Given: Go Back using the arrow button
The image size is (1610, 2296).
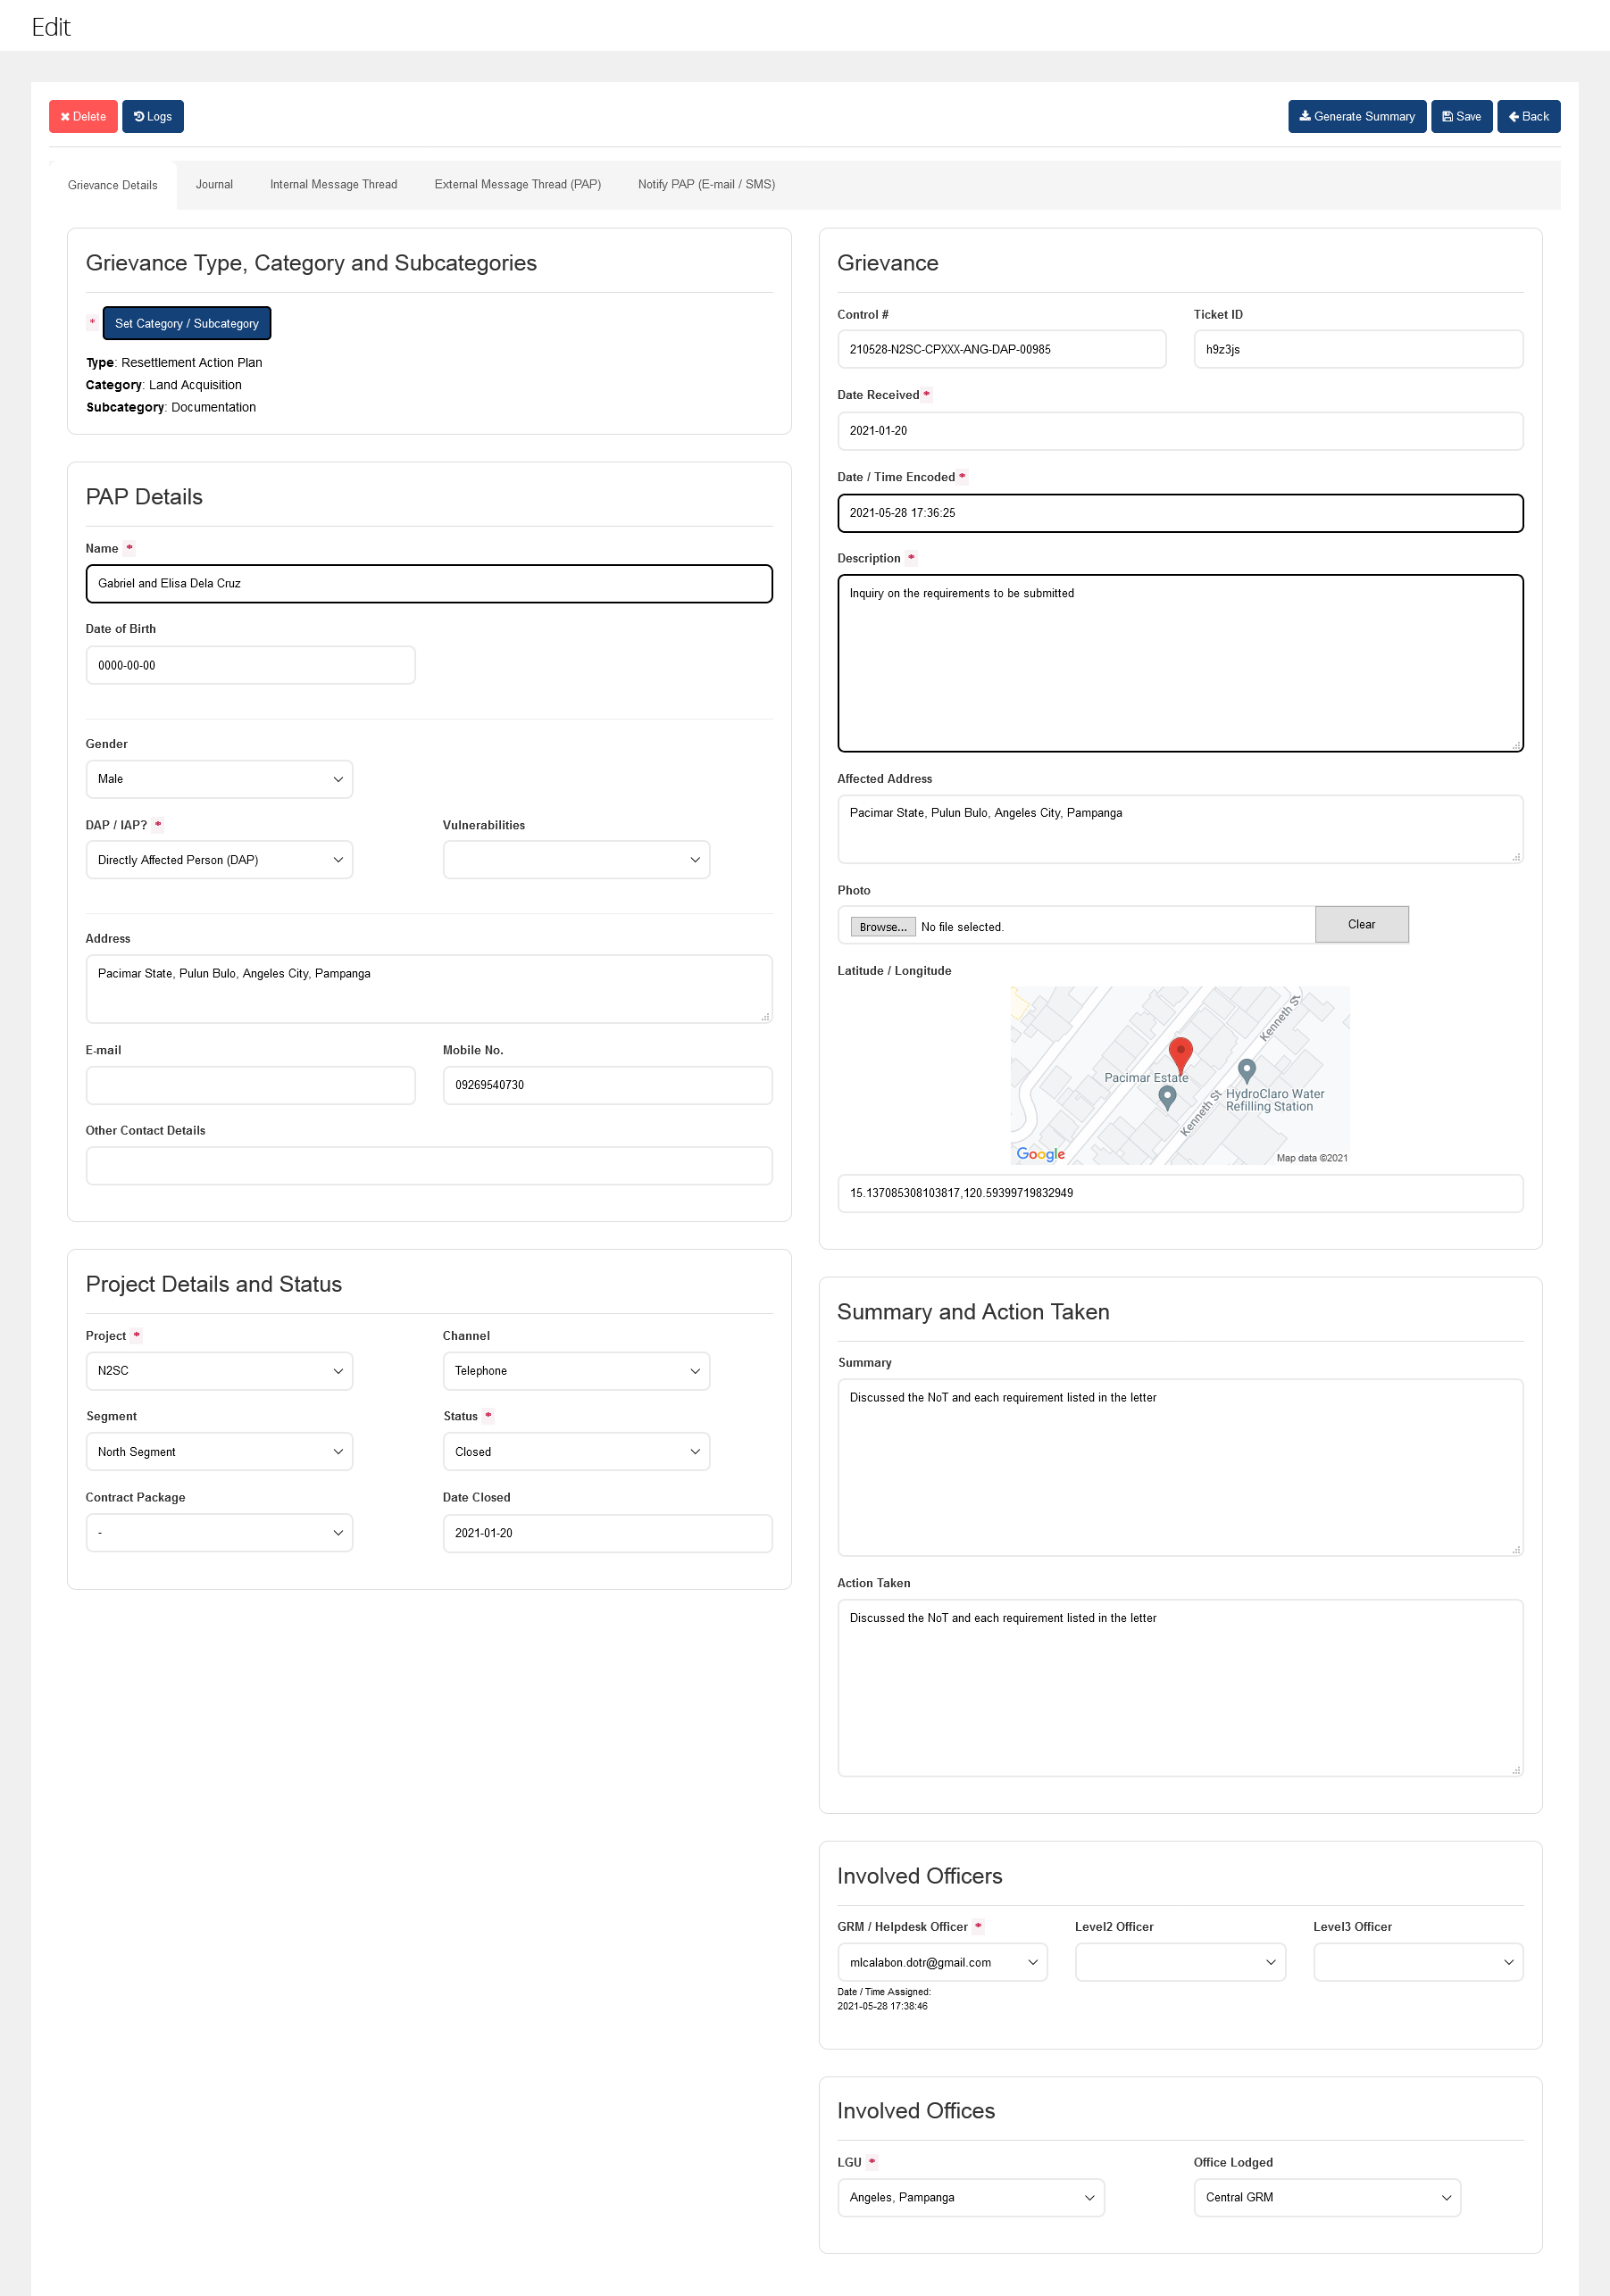Looking at the screenshot, I should tap(1528, 116).
